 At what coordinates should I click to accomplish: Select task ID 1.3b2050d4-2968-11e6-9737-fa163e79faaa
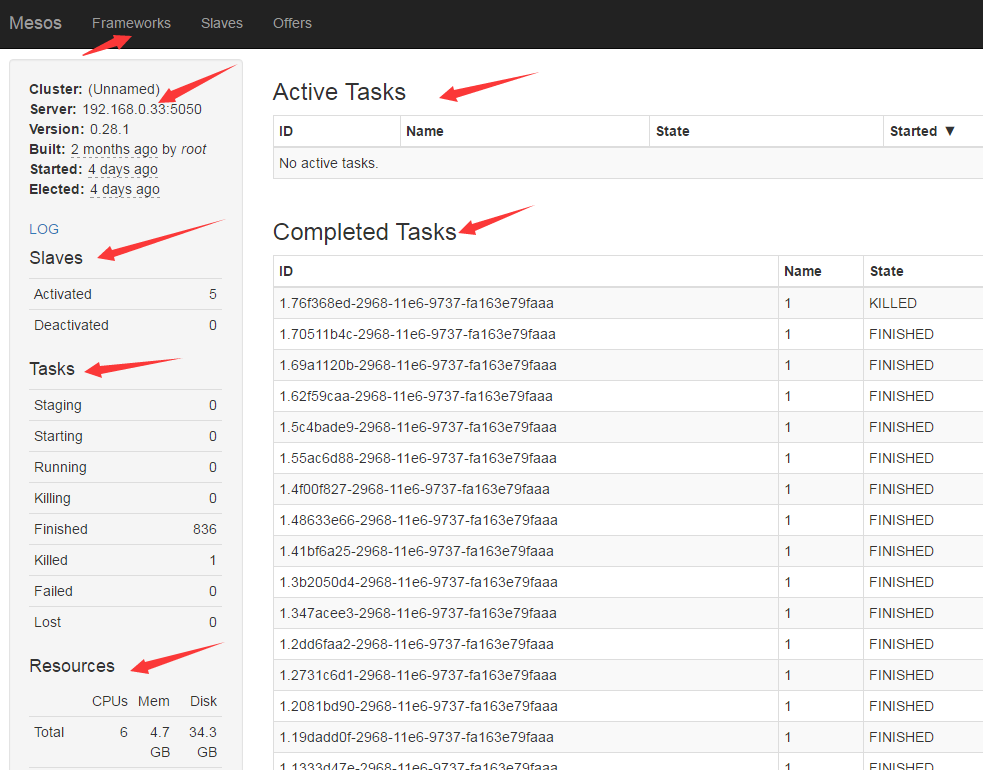[419, 583]
